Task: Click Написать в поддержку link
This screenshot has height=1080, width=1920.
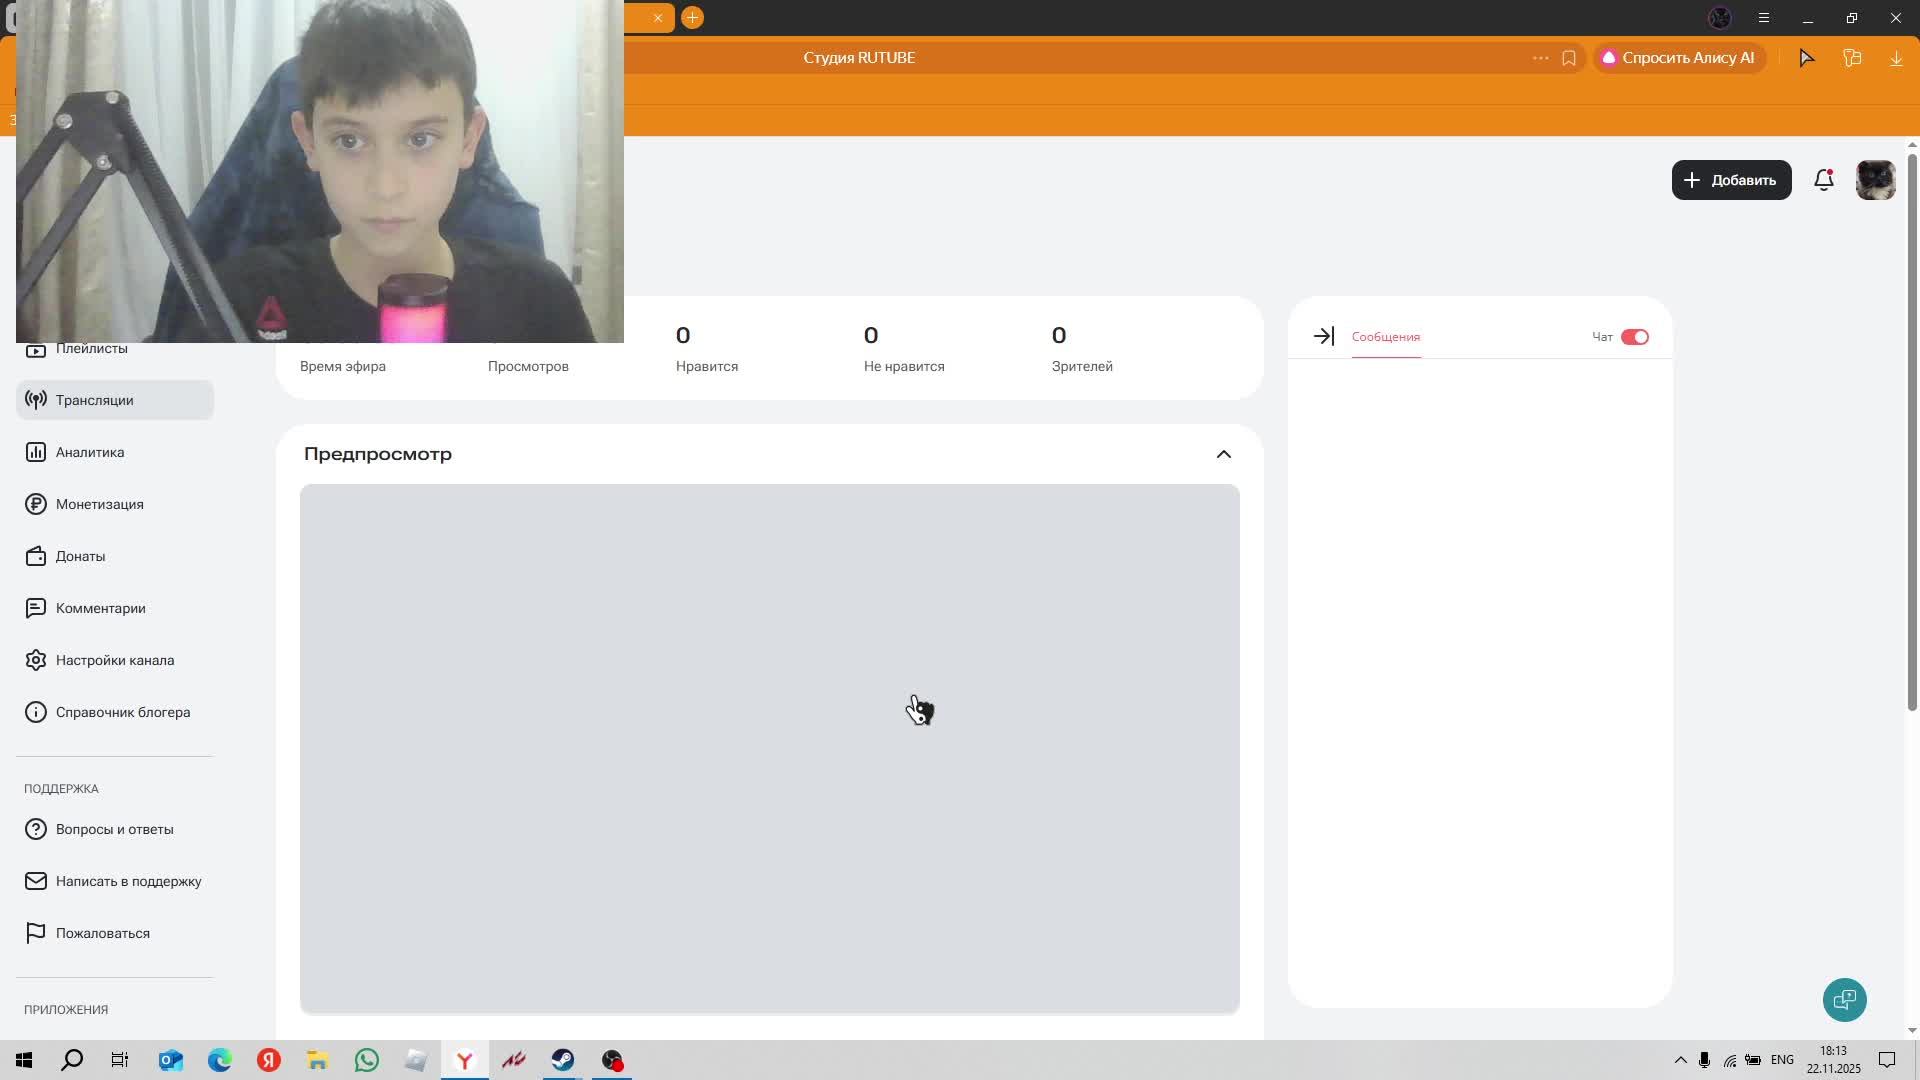Action: pos(128,881)
